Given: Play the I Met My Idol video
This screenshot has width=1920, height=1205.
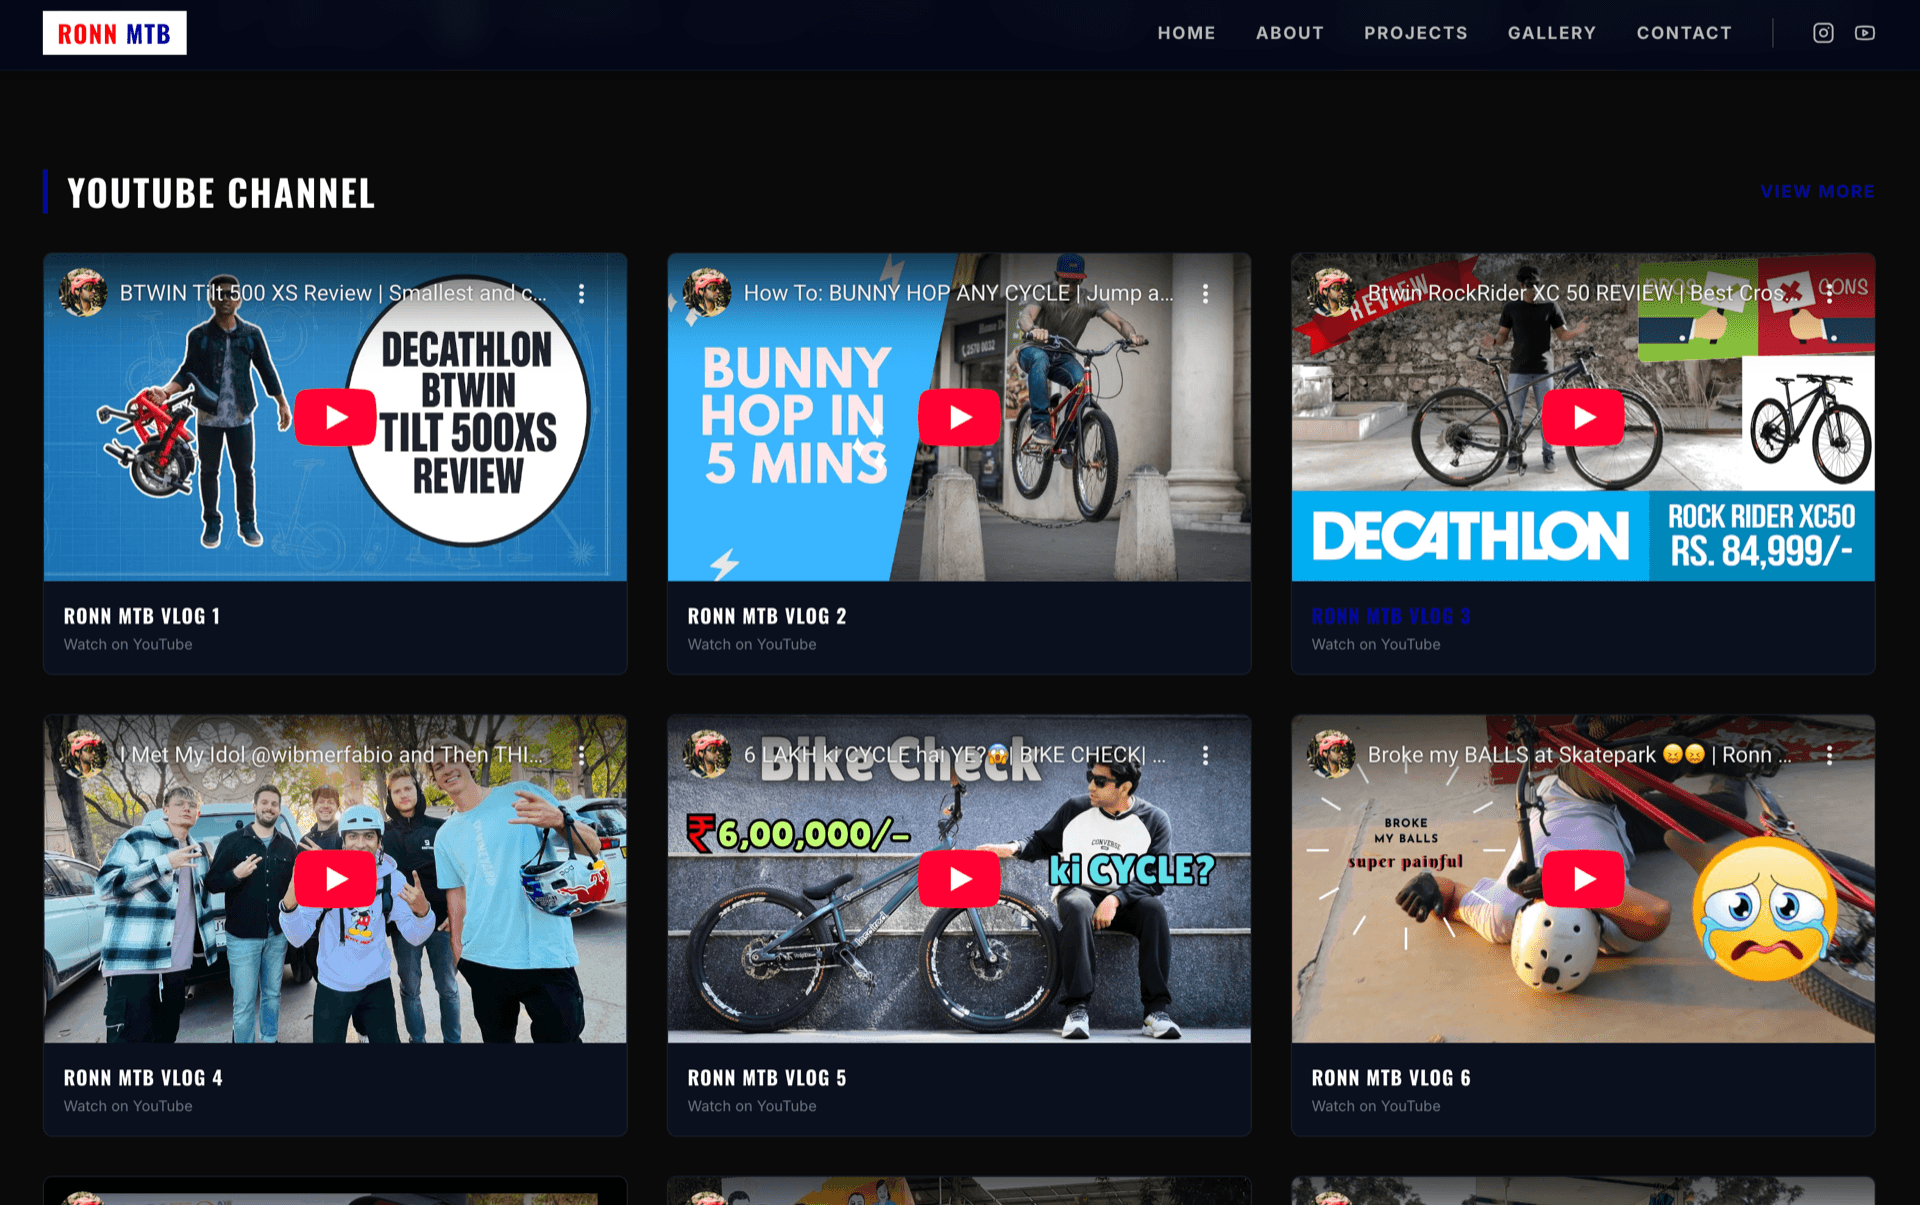Looking at the screenshot, I should click(x=335, y=879).
